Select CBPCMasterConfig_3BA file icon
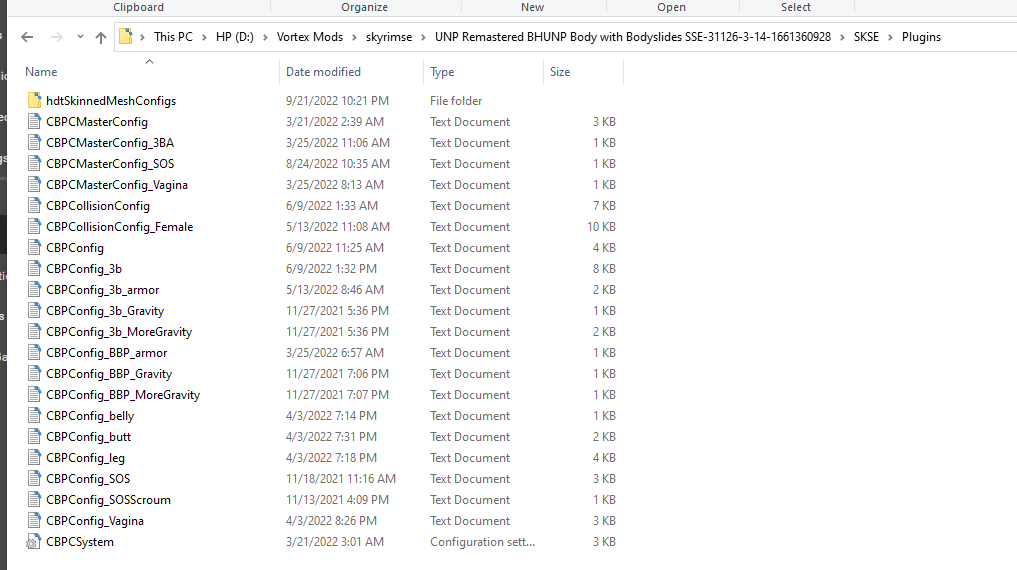 coord(34,143)
